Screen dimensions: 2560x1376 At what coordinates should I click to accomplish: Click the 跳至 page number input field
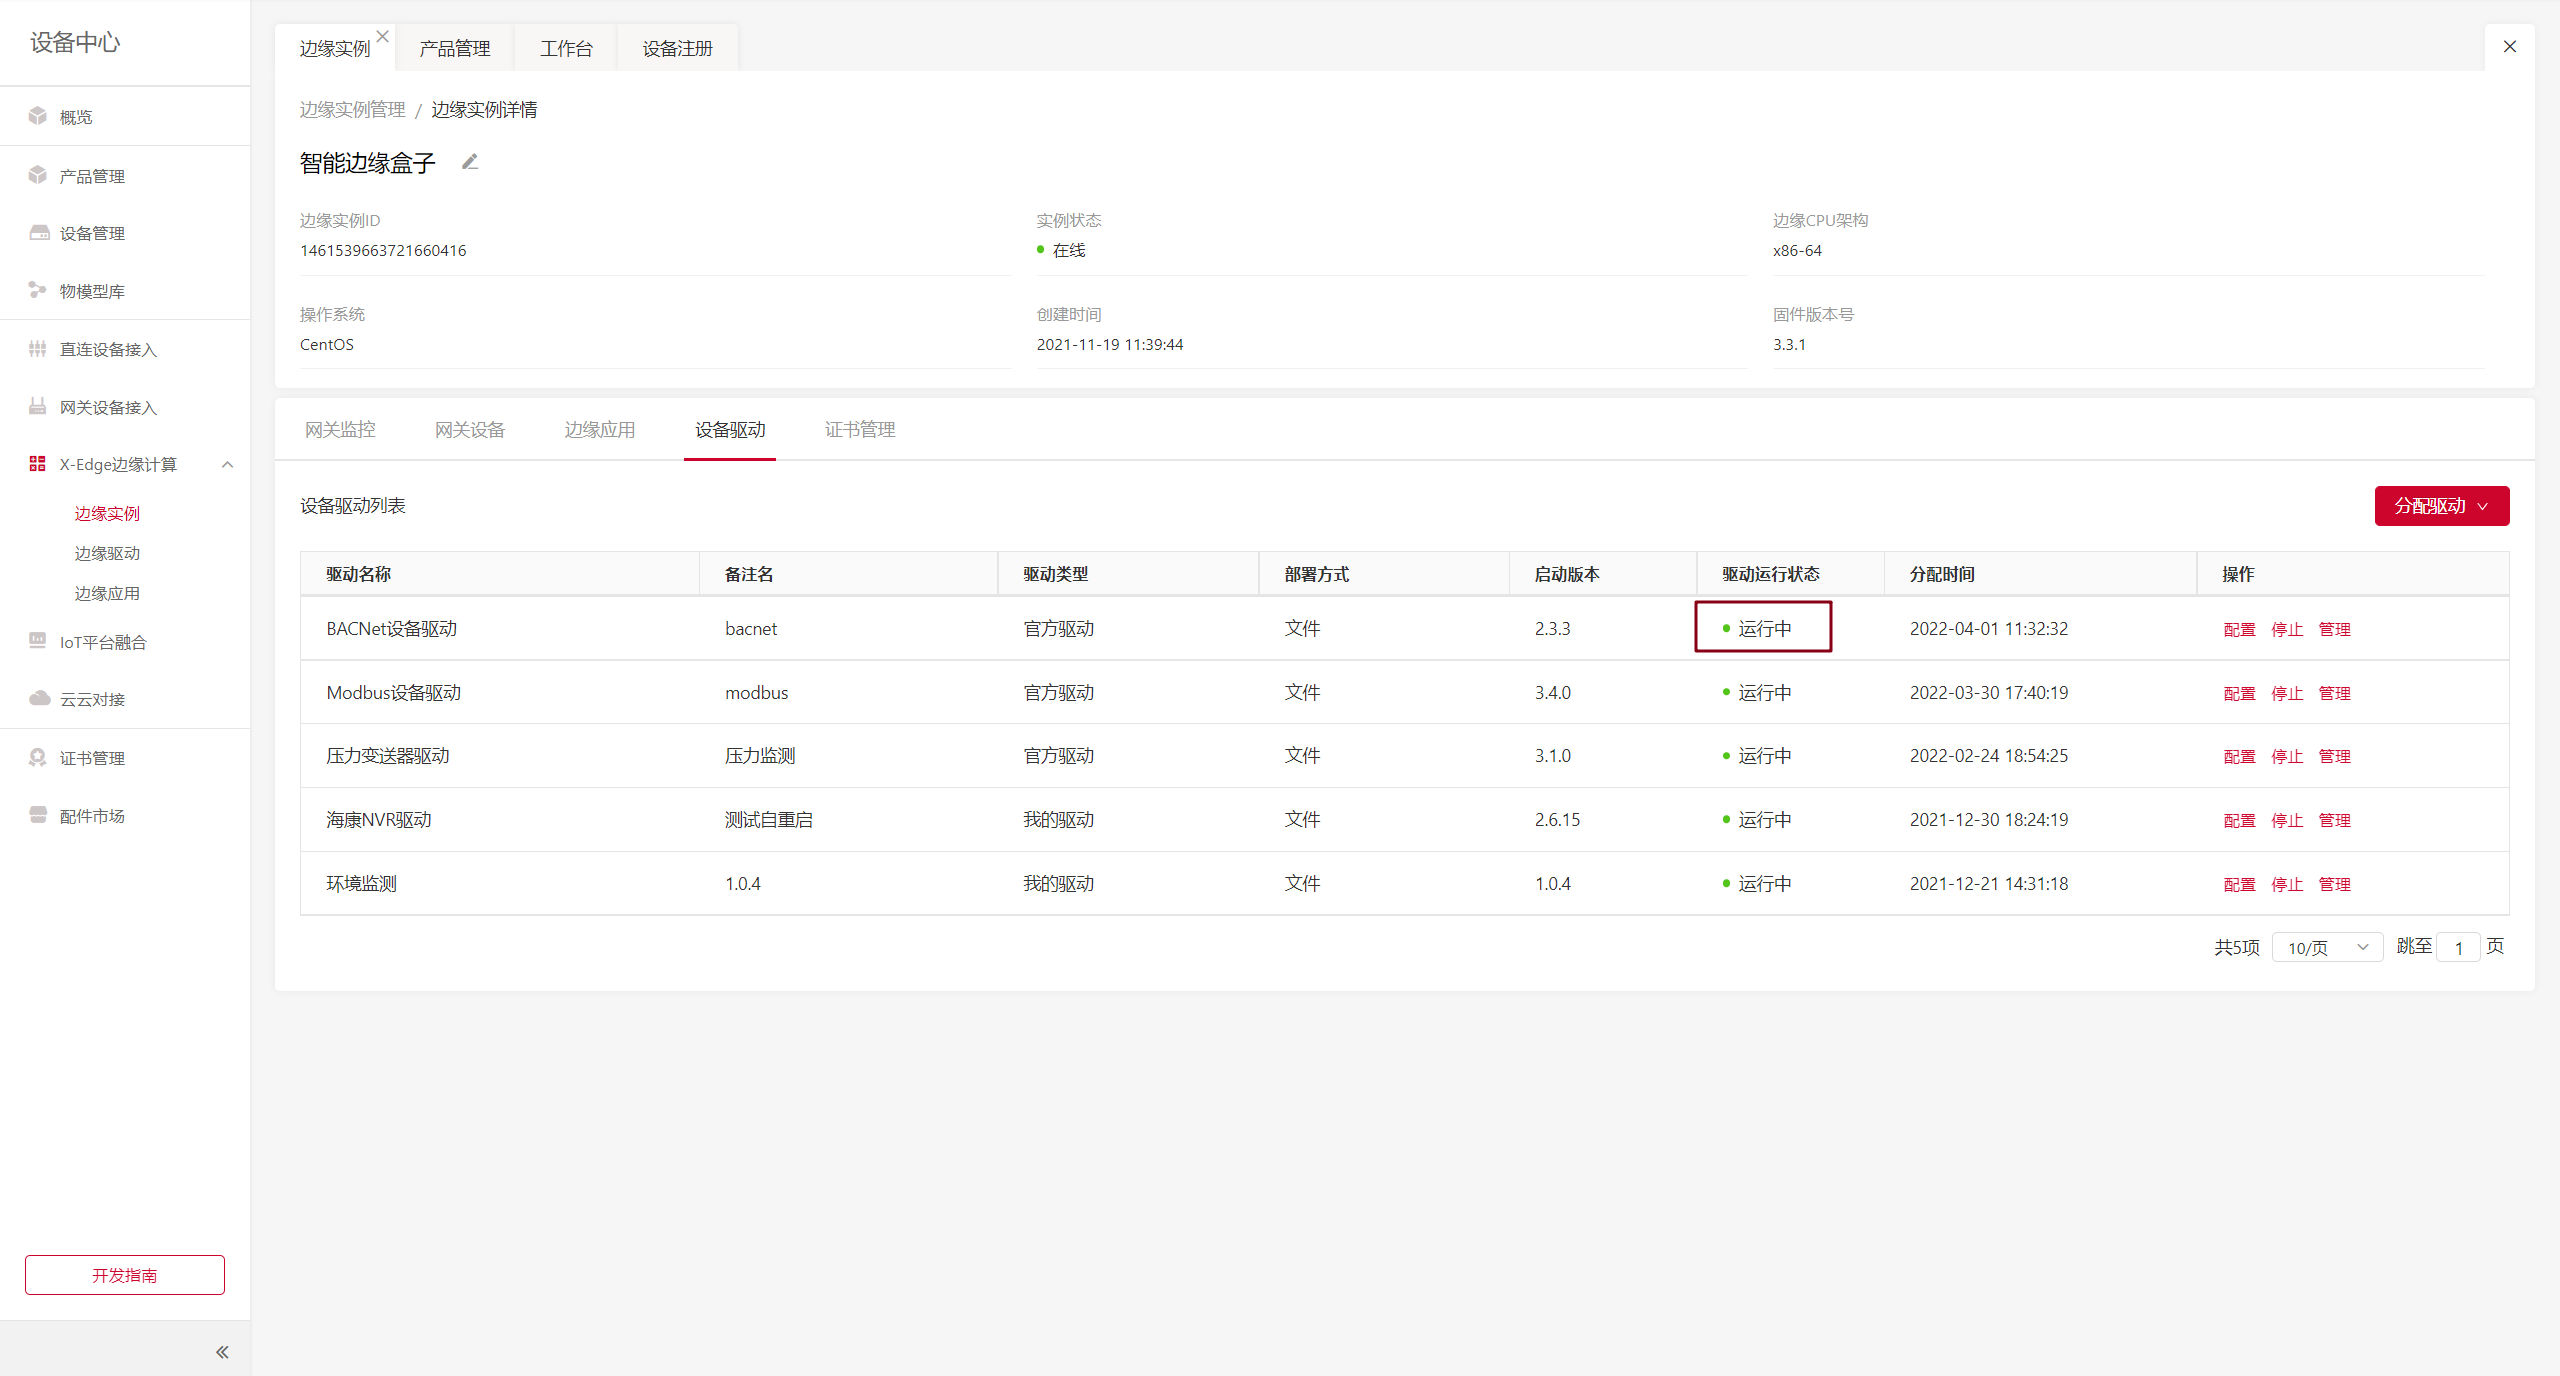pos(2458,947)
